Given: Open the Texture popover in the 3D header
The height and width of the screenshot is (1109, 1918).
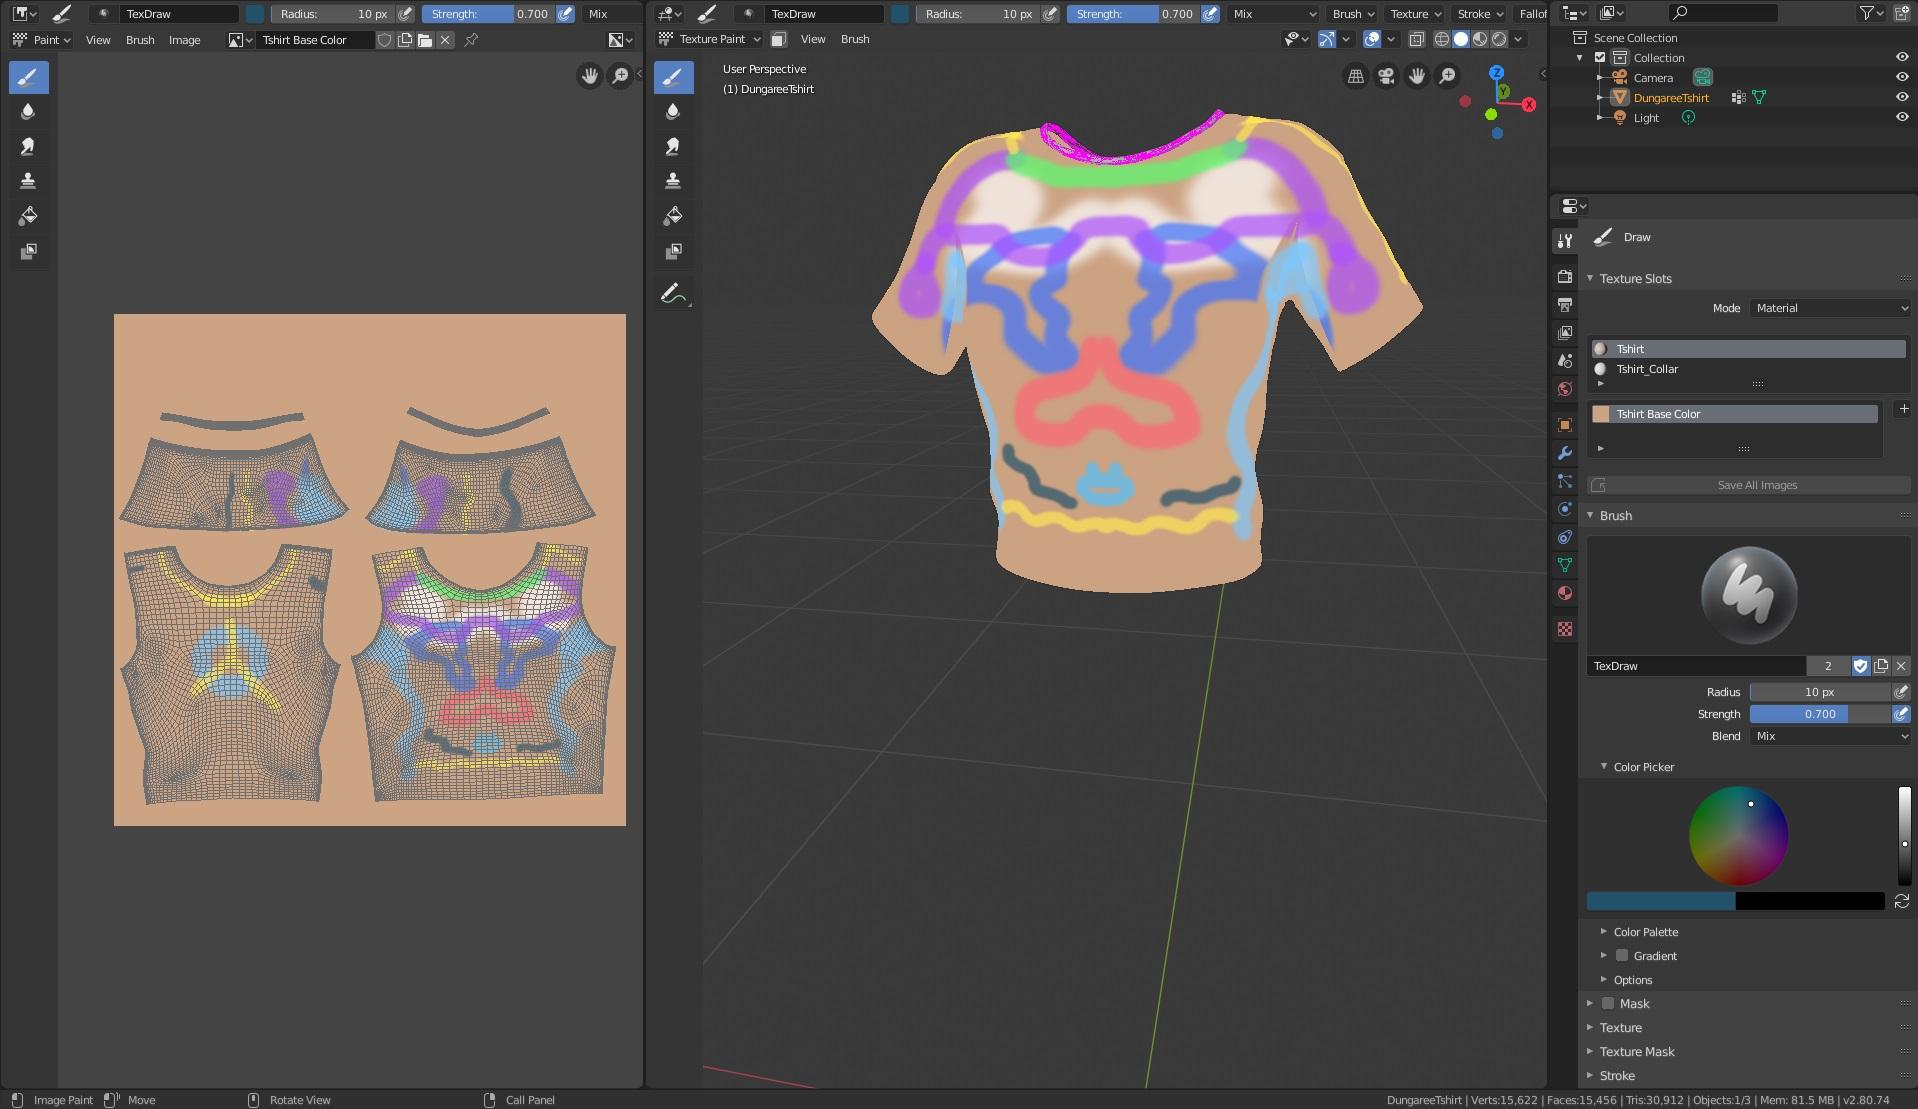Looking at the screenshot, I should [1415, 14].
